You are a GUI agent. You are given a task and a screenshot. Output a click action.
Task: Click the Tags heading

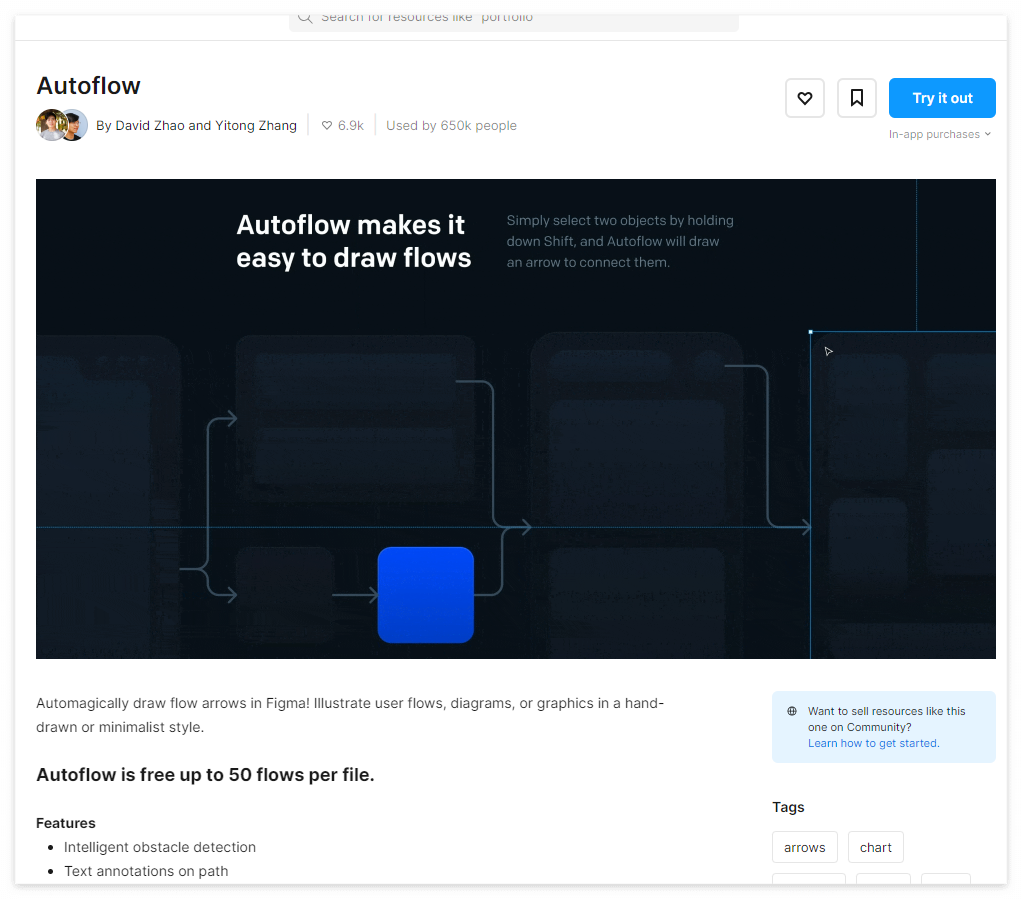tap(788, 807)
